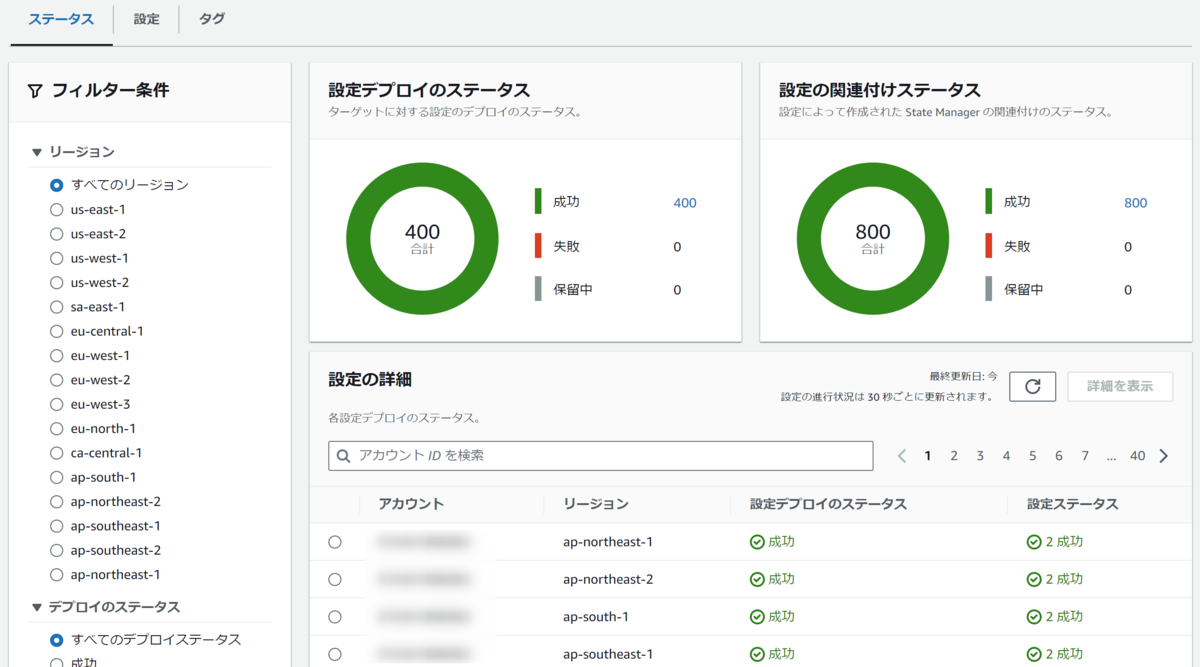Click green 成功 swatch in deploy status legend
This screenshot has height=667, width=1200.
coord(538,201)
